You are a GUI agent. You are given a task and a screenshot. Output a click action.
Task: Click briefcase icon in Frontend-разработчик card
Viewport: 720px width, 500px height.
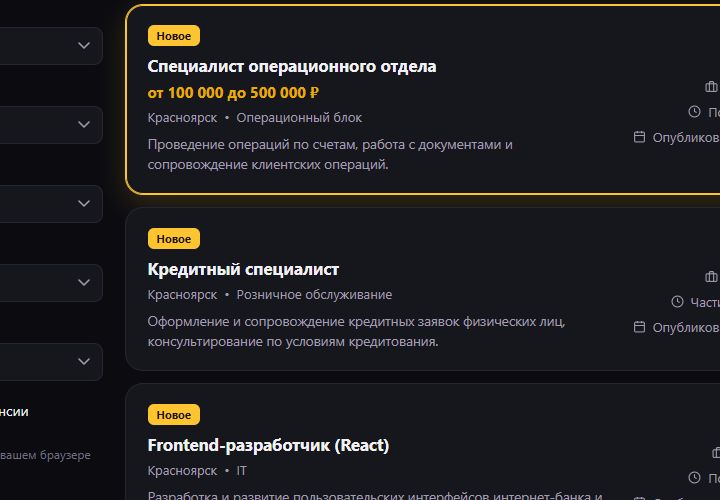716,453
